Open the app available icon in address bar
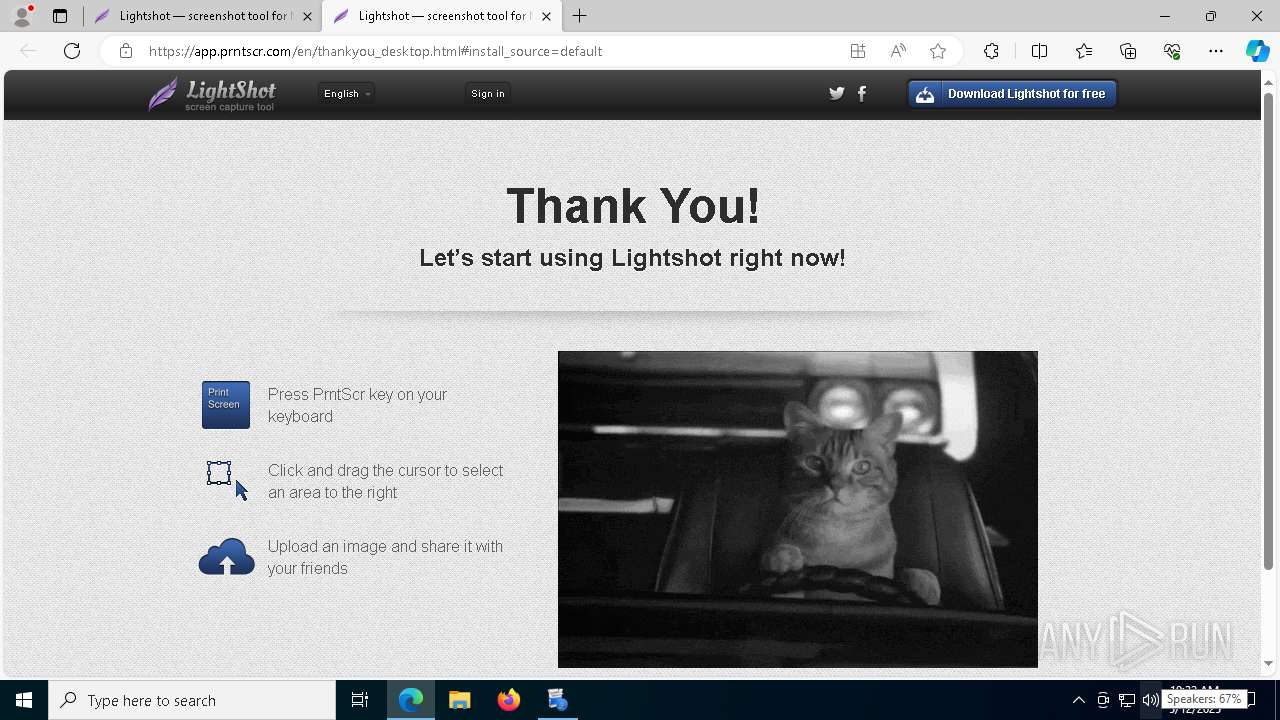The height and width of the screenshot is (720, 1280). 858,51
